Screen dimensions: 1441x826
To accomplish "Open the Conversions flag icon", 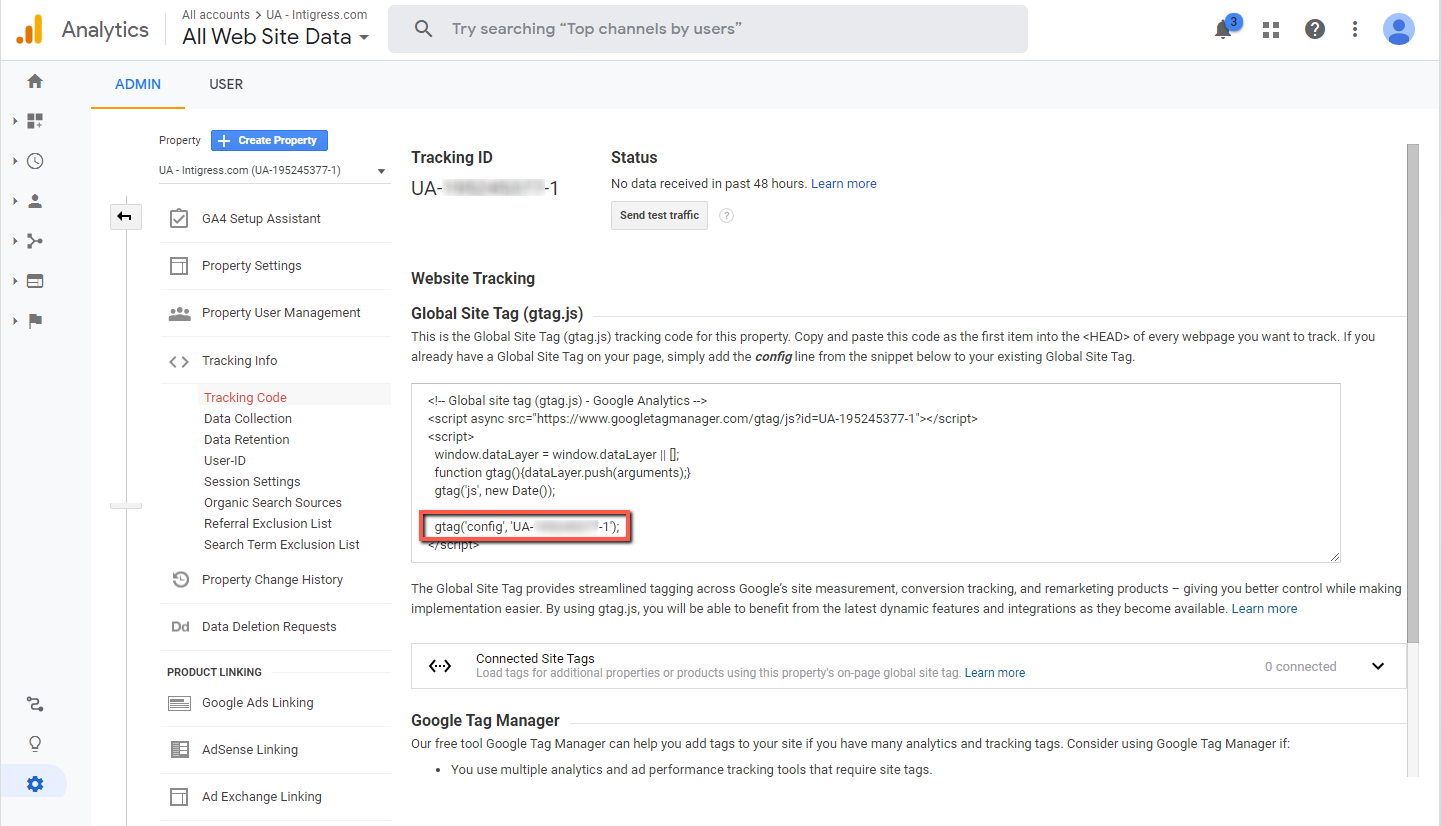I will pos(35,321).
